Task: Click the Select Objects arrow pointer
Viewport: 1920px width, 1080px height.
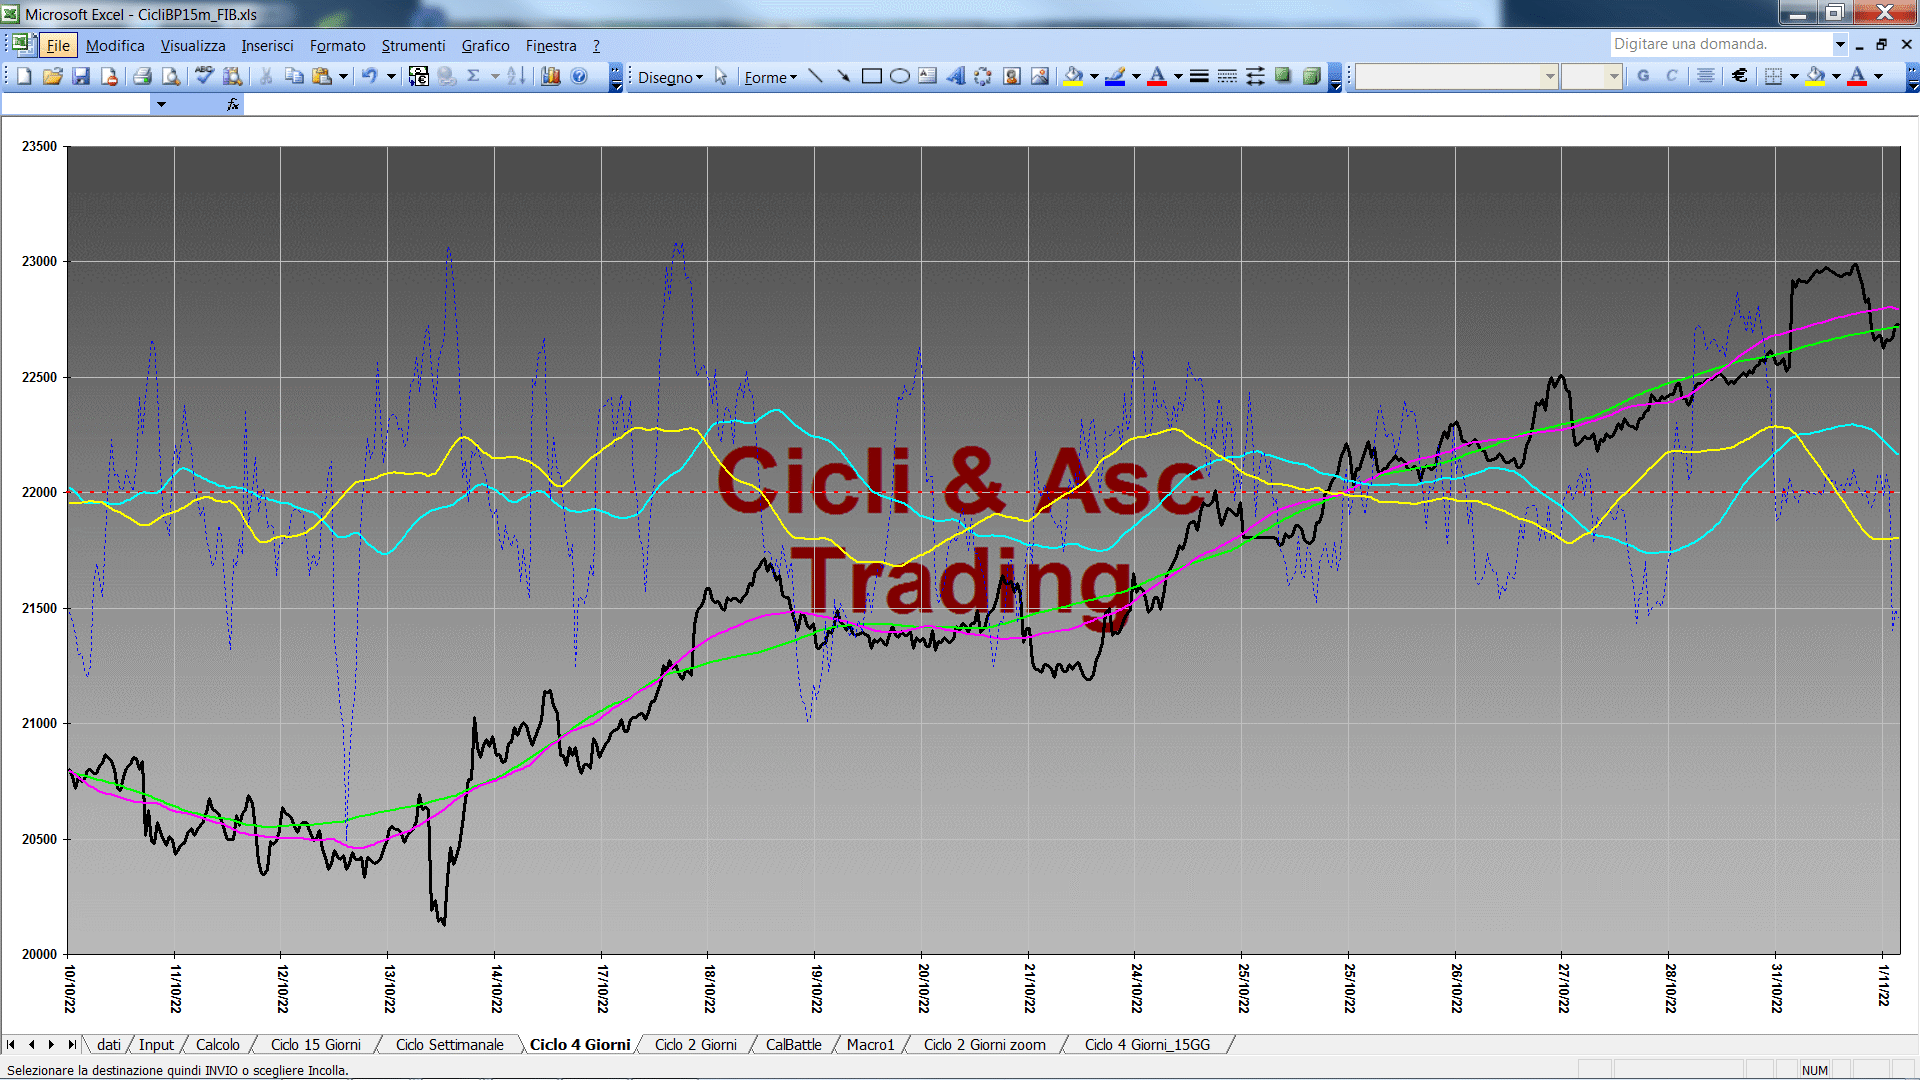Action: coord(721,76)
